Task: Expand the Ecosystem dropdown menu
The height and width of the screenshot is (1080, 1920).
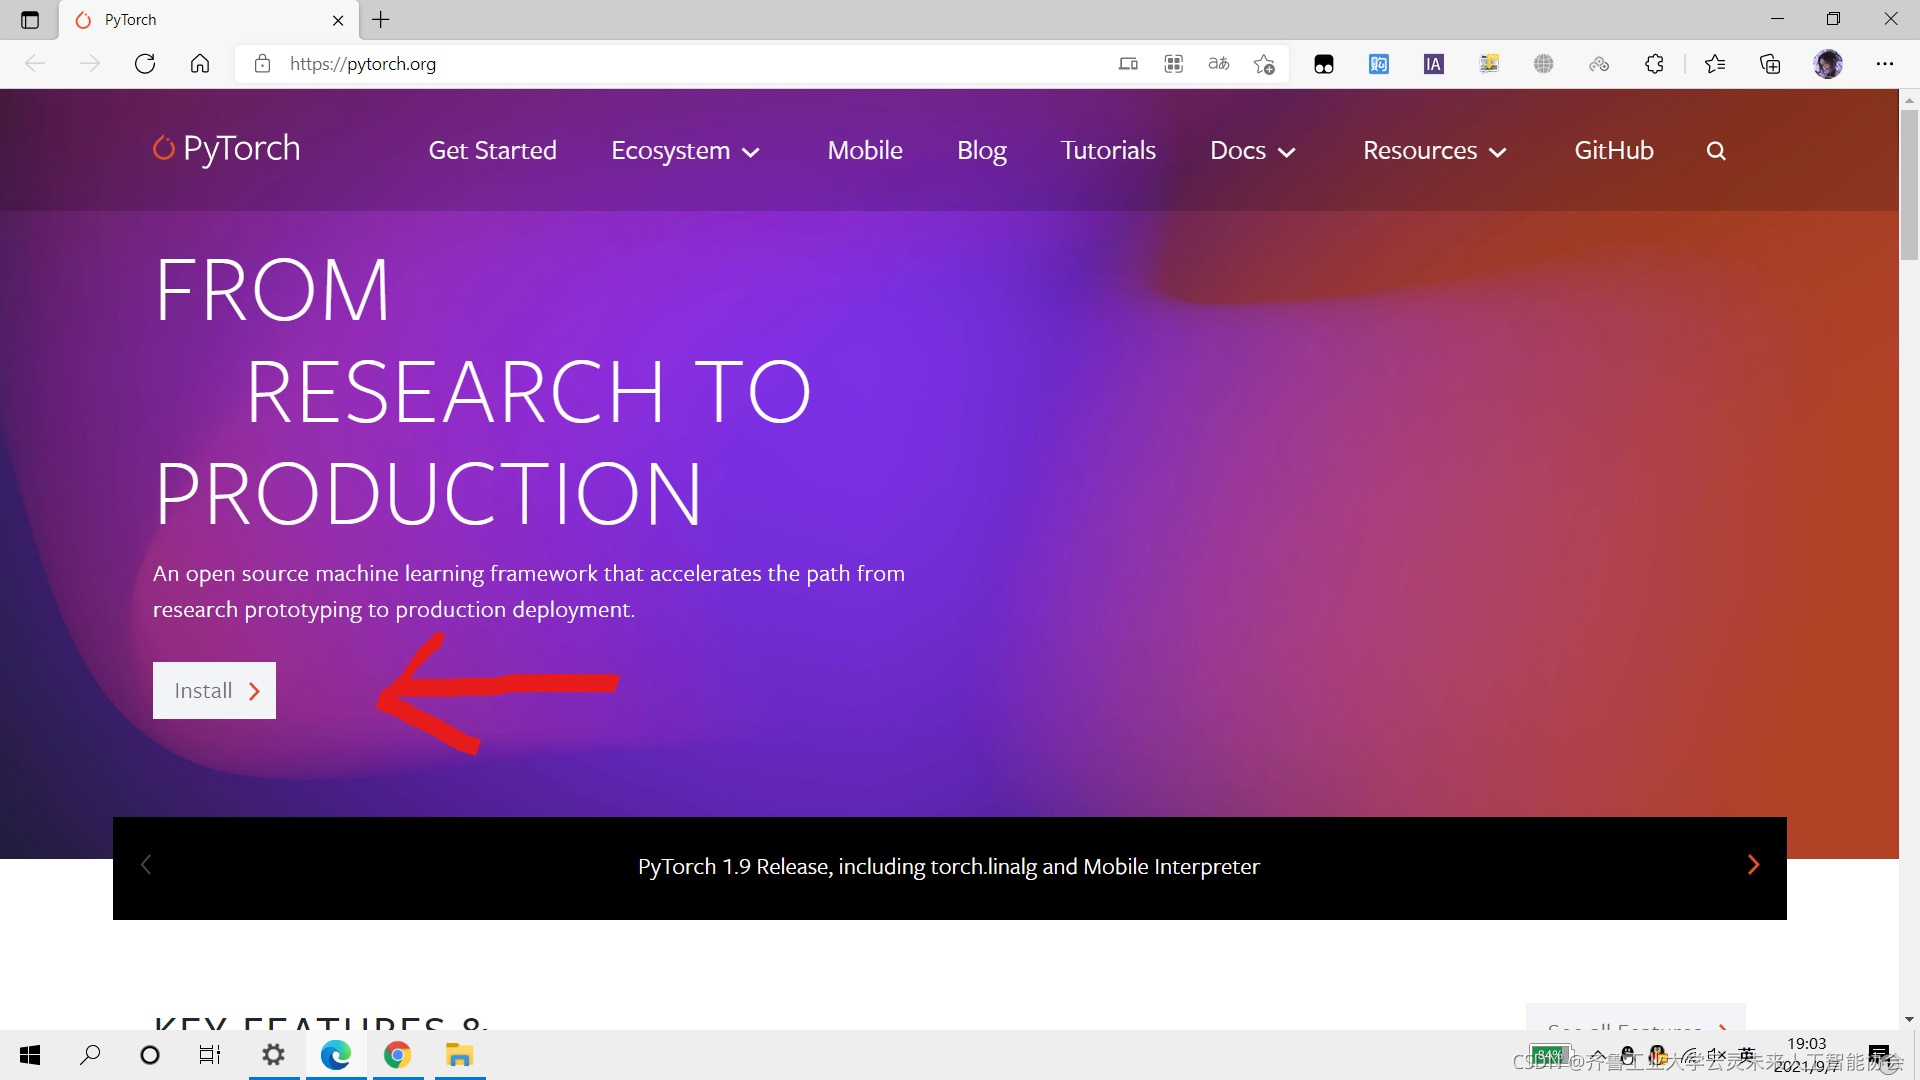Action: (686, 151)
